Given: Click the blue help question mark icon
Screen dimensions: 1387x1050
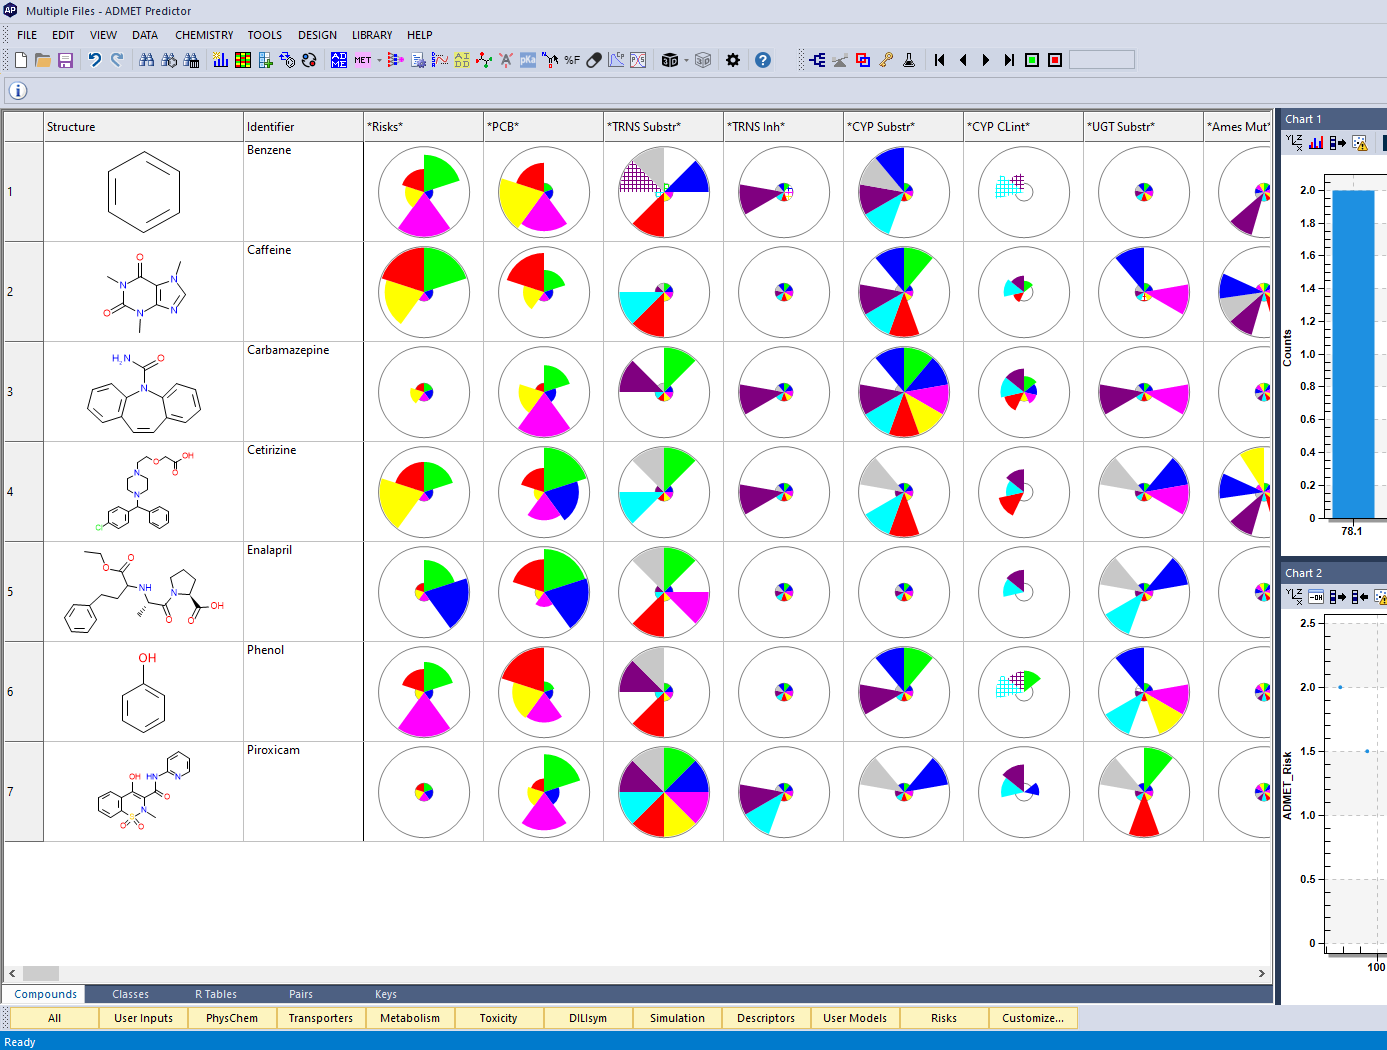Looking at the screenshot, I should point(763,60).
